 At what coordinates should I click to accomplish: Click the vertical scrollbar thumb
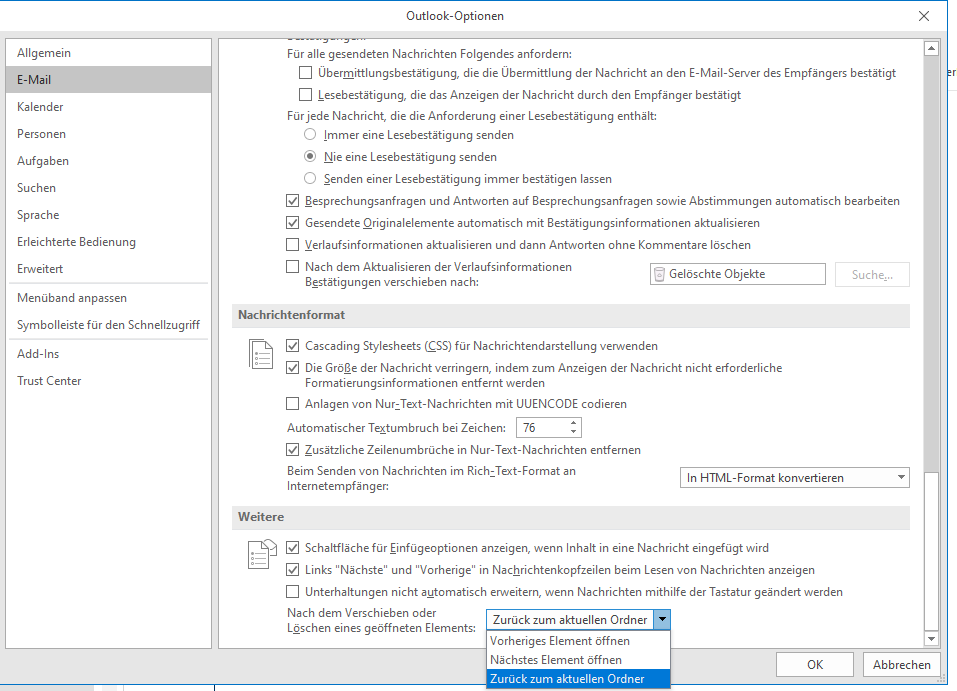[x=931, y=551]
